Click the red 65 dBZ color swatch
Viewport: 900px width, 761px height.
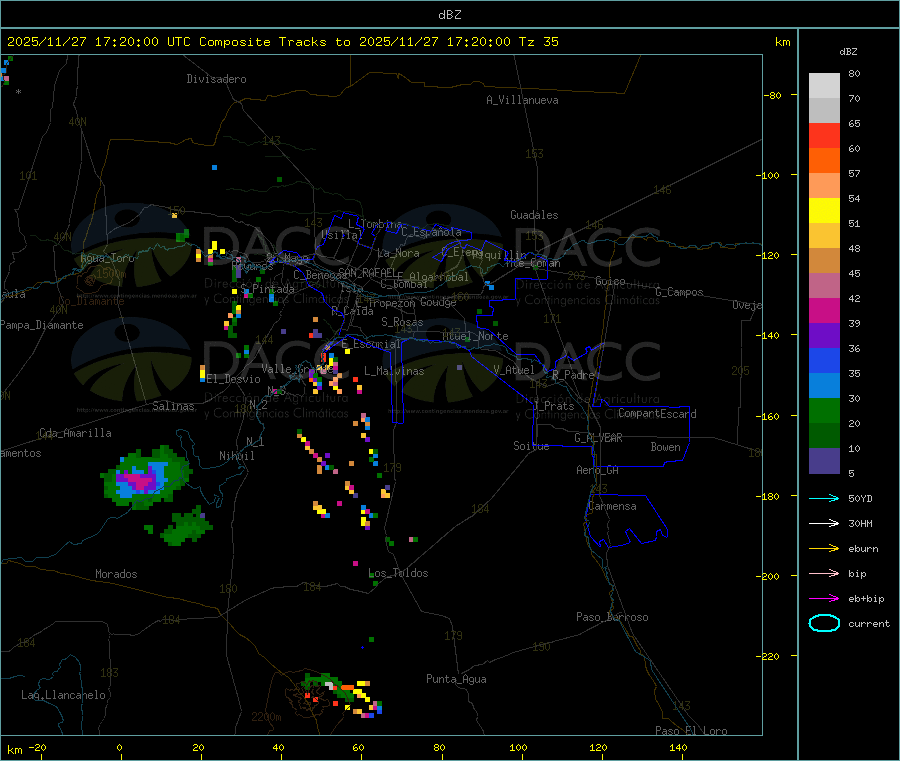pos(824,135)
